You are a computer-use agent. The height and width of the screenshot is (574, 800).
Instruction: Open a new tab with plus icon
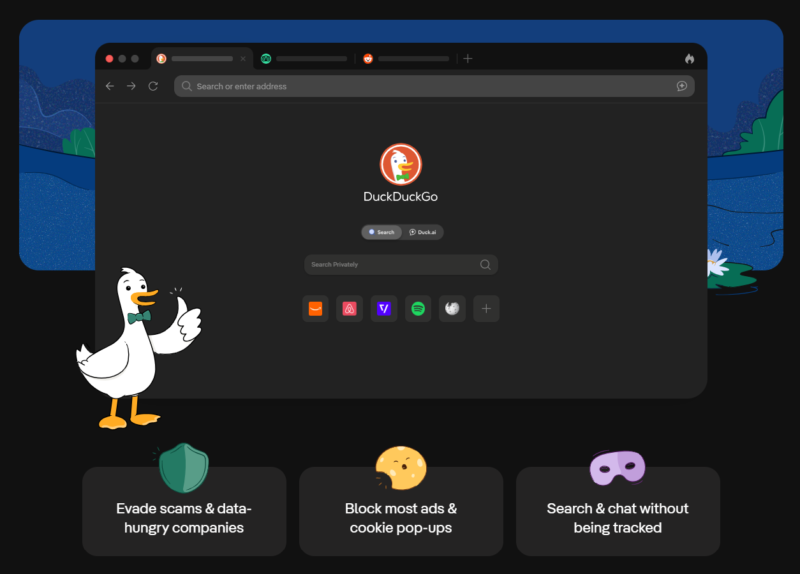point(468,59)
